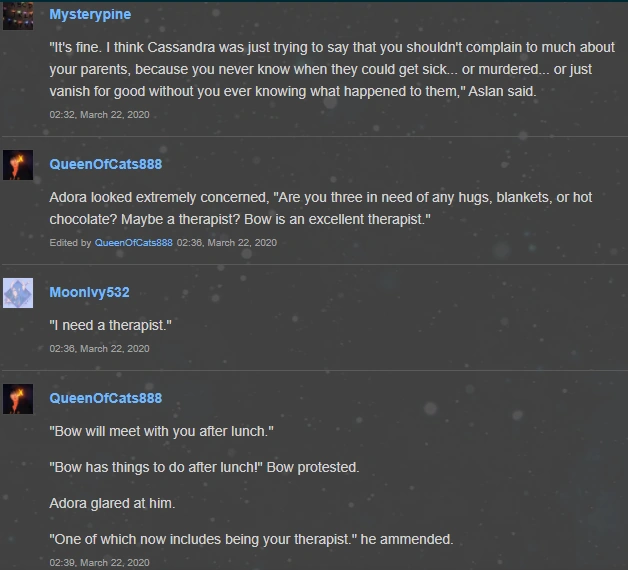Click the line "Bow will meet with you after lunch."
Image resolution: width=628 pixels, height=570 pixels.
coord(161,431)
